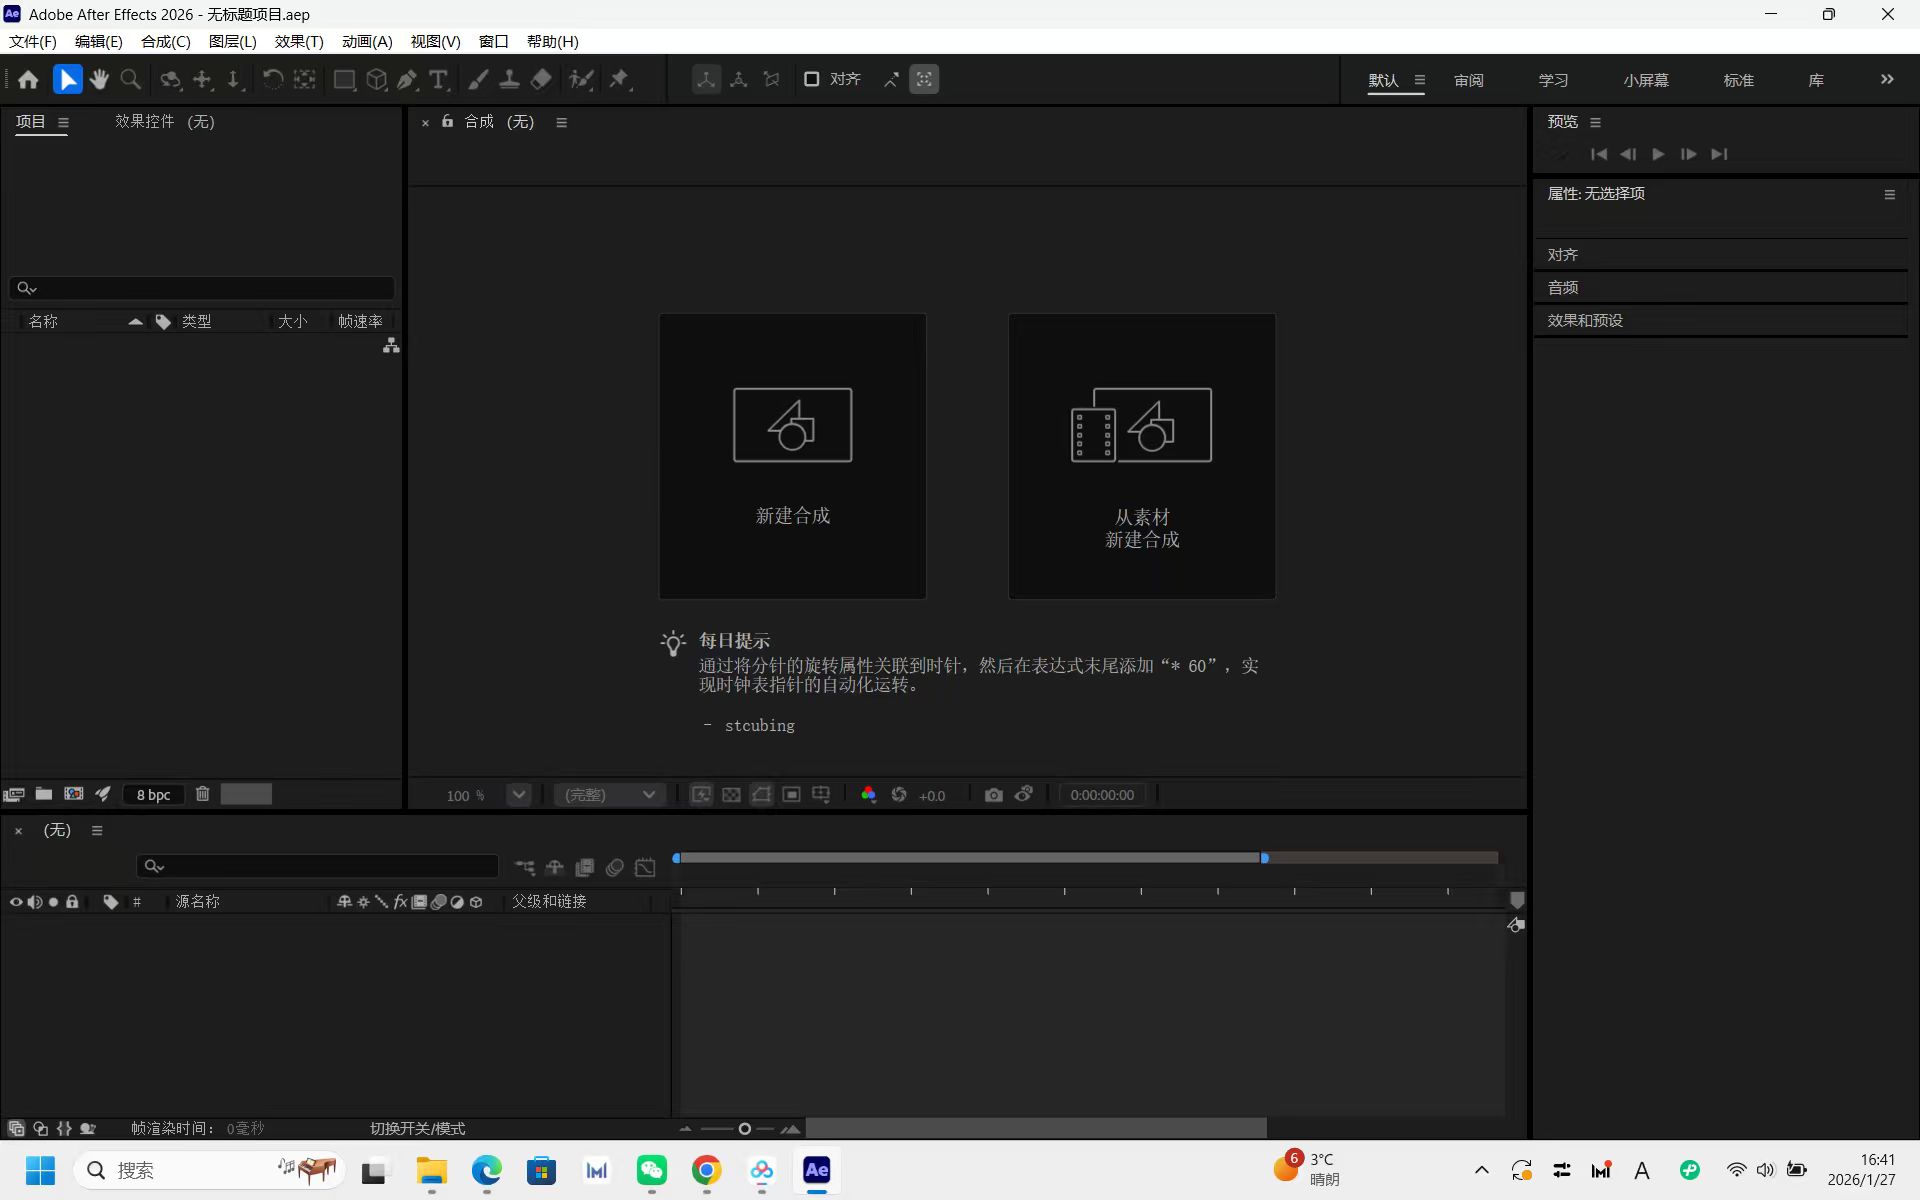The width and height of the screenshot is (1920, 1200).
Task: Select the Type tool
Action: point(438,79)
